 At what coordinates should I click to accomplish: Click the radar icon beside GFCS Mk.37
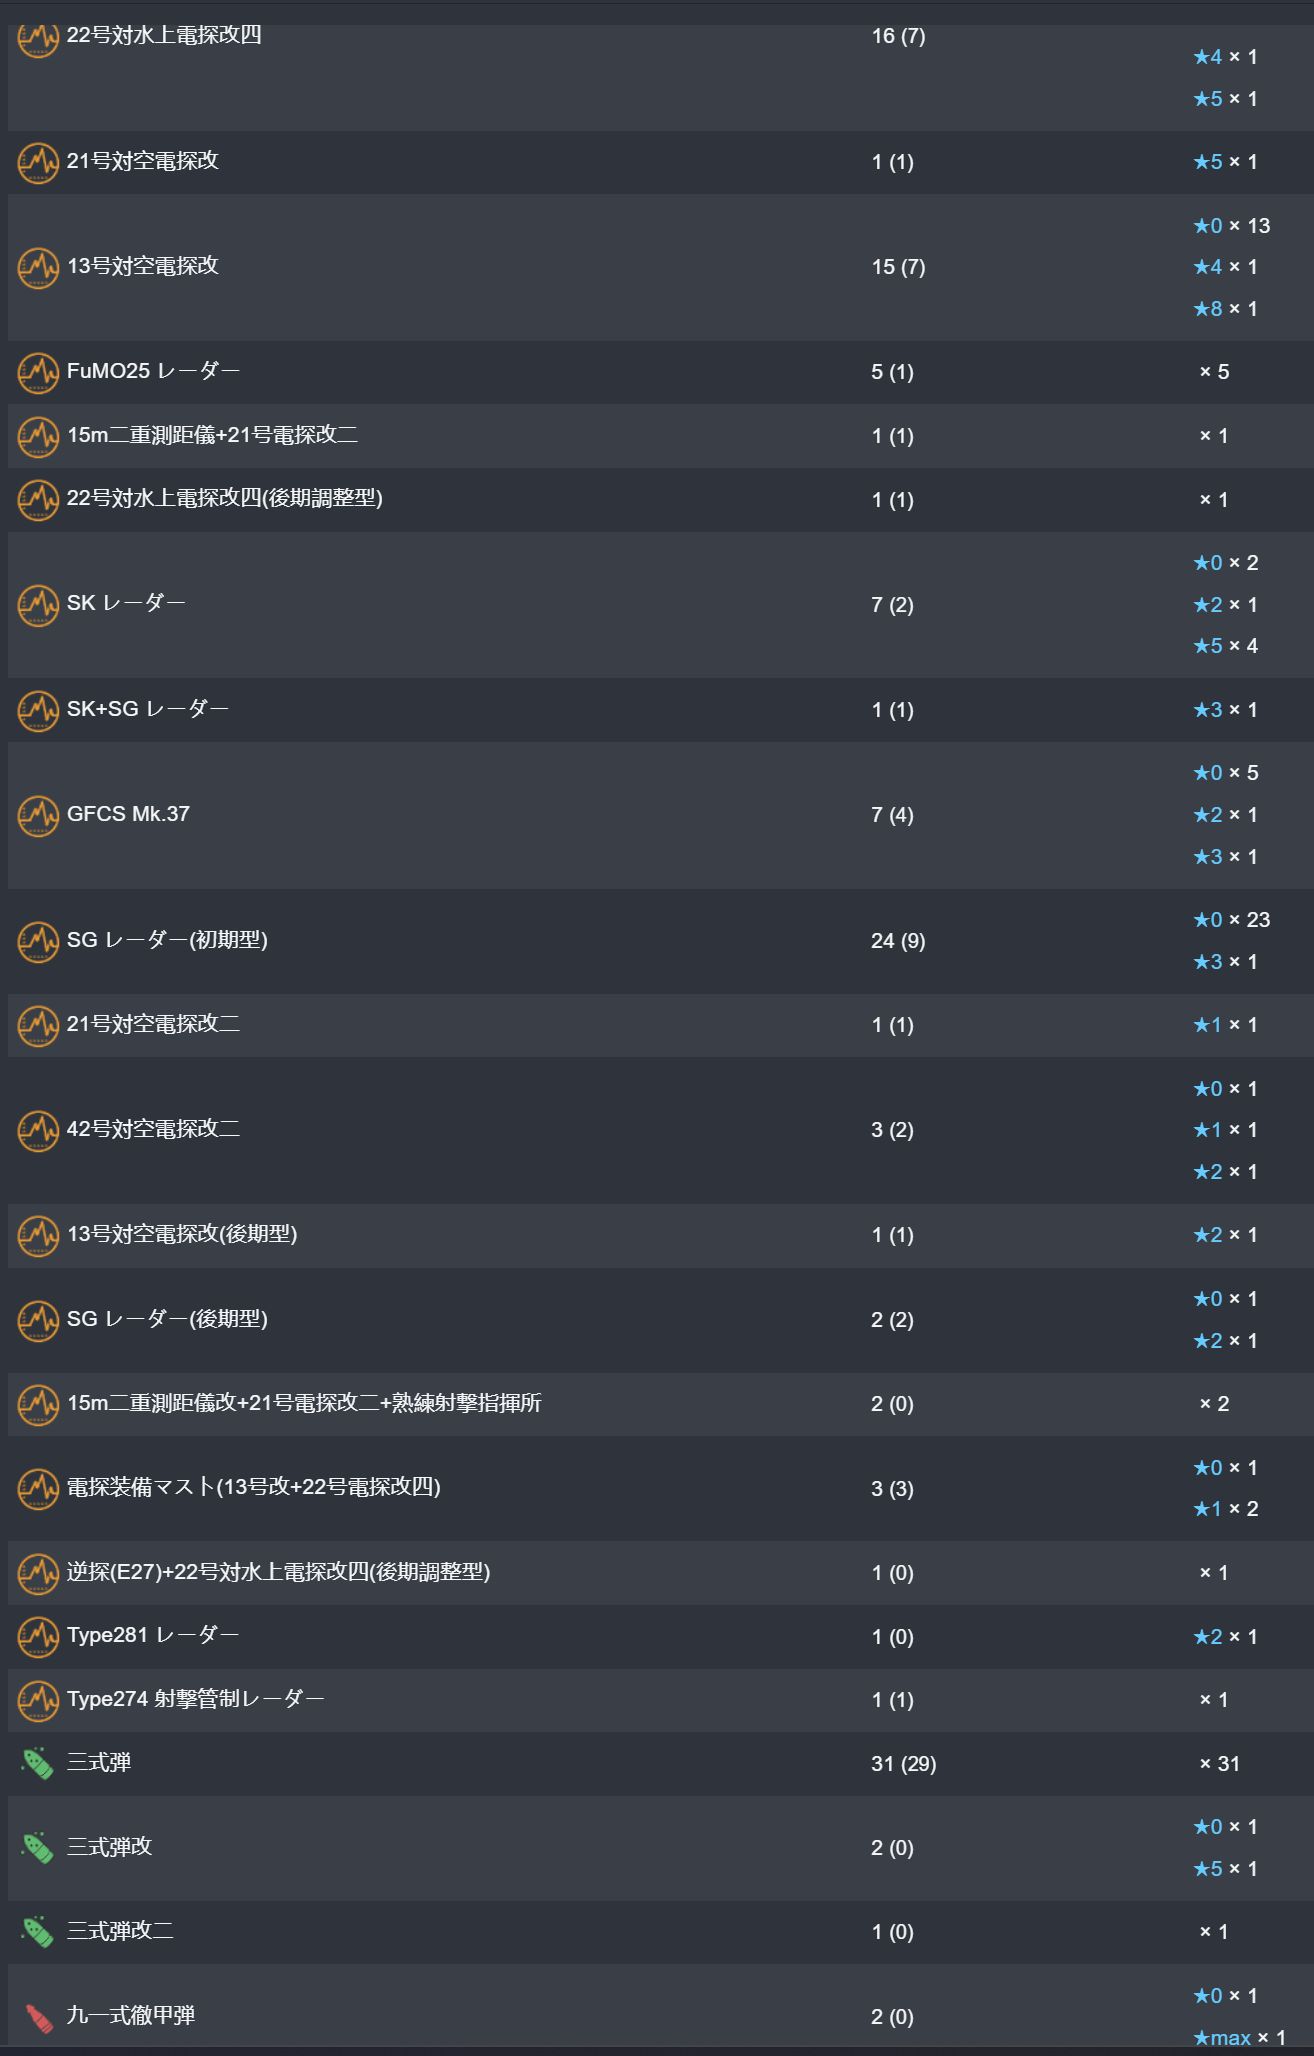click(38, 816)
